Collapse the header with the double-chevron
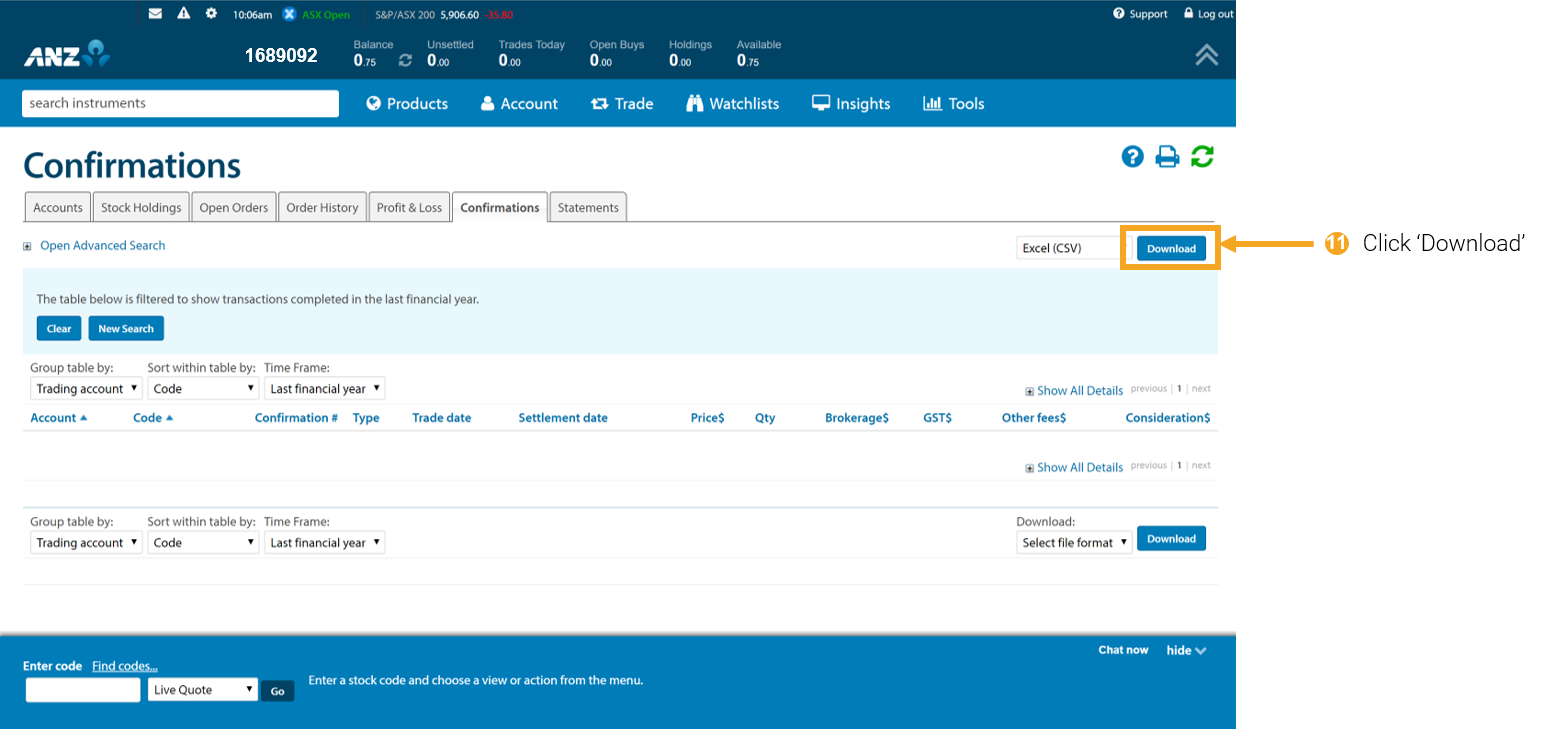 tap(1206, 55)
